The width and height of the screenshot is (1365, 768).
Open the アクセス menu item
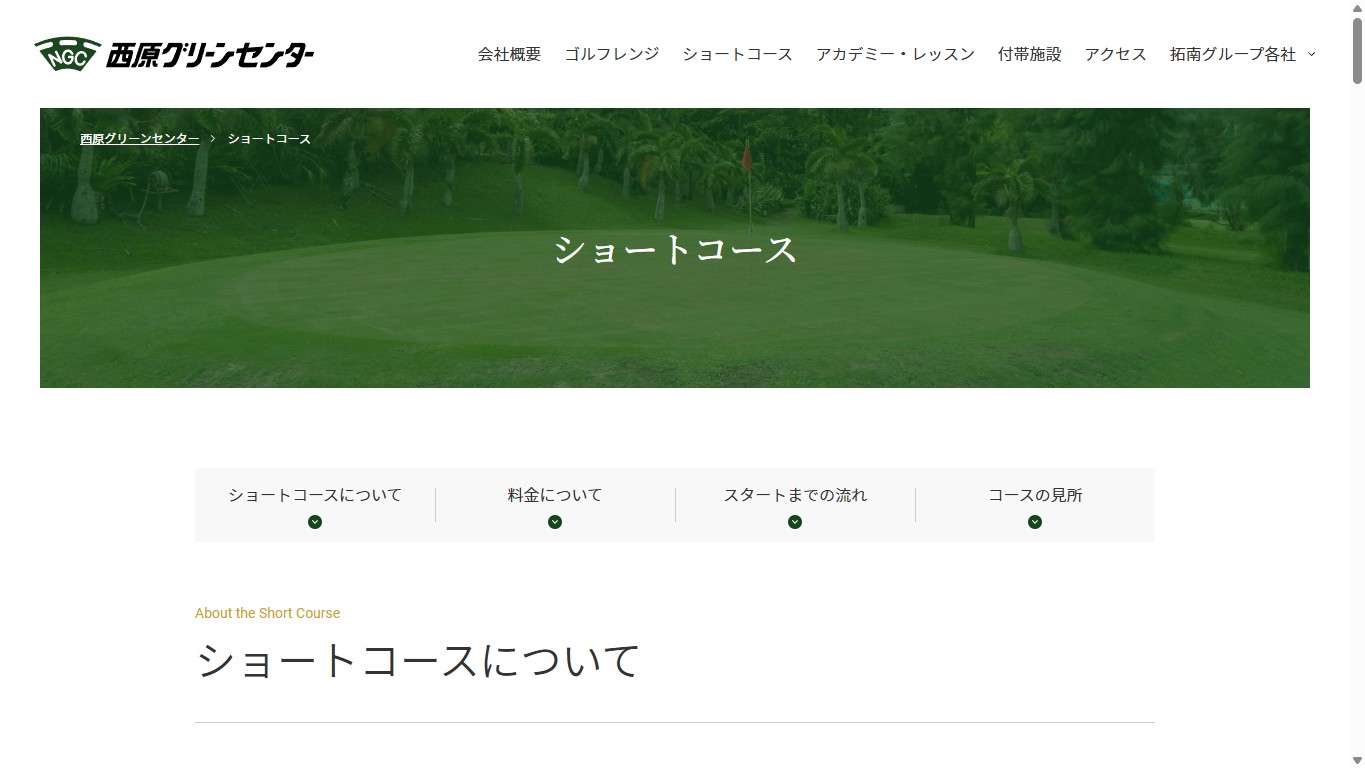click(1116, 54)
